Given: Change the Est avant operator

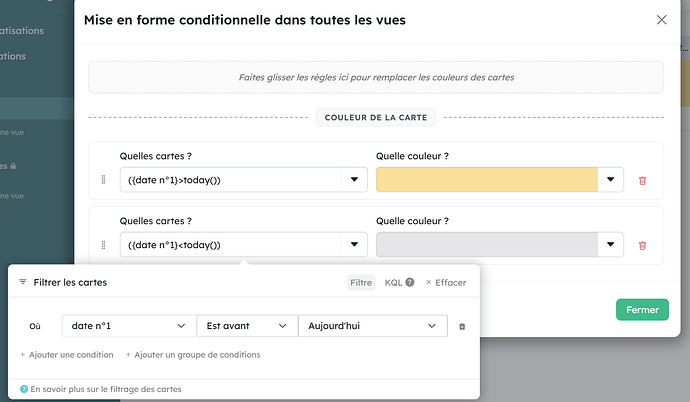Looking at the screenshot, I should point(246,326).
